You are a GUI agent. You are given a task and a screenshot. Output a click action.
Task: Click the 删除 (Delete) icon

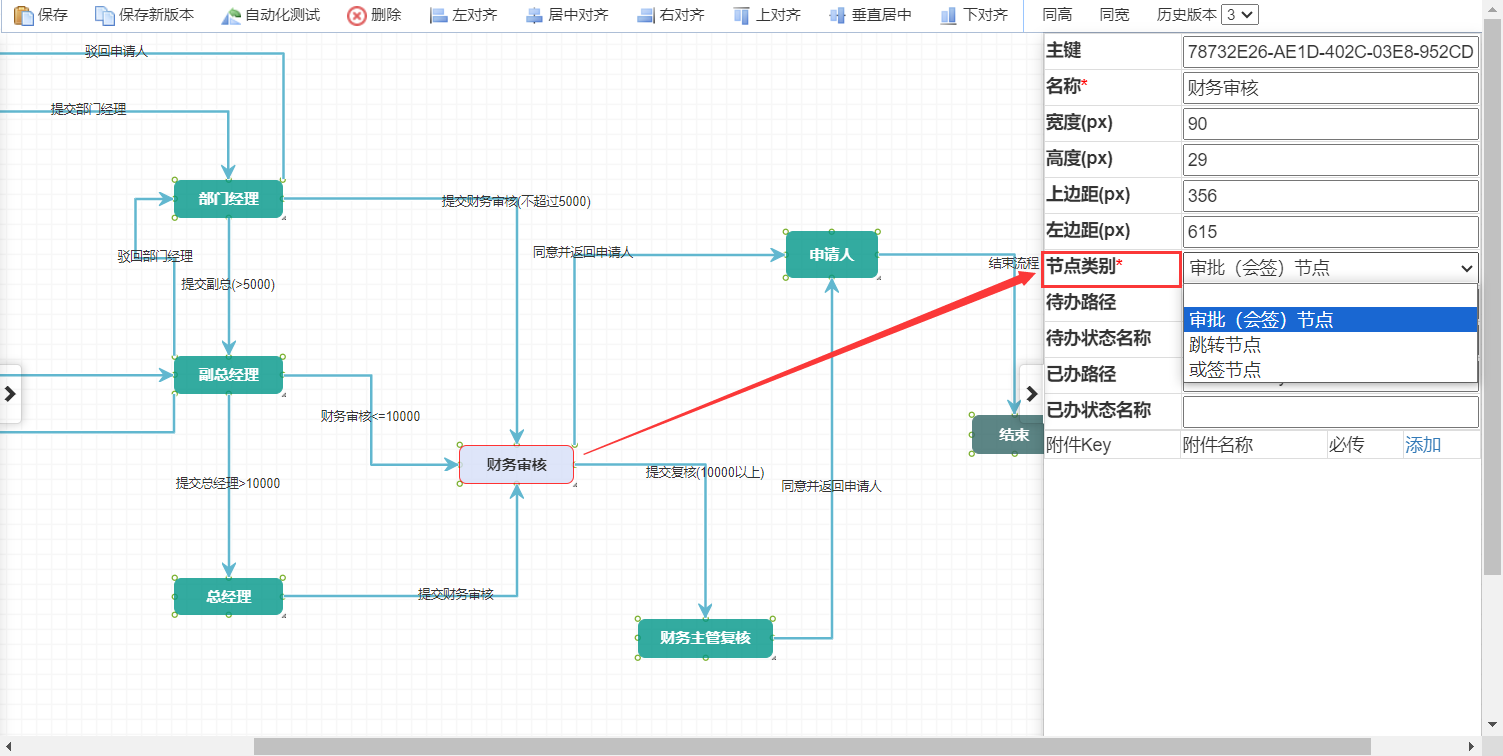point(375,14)
